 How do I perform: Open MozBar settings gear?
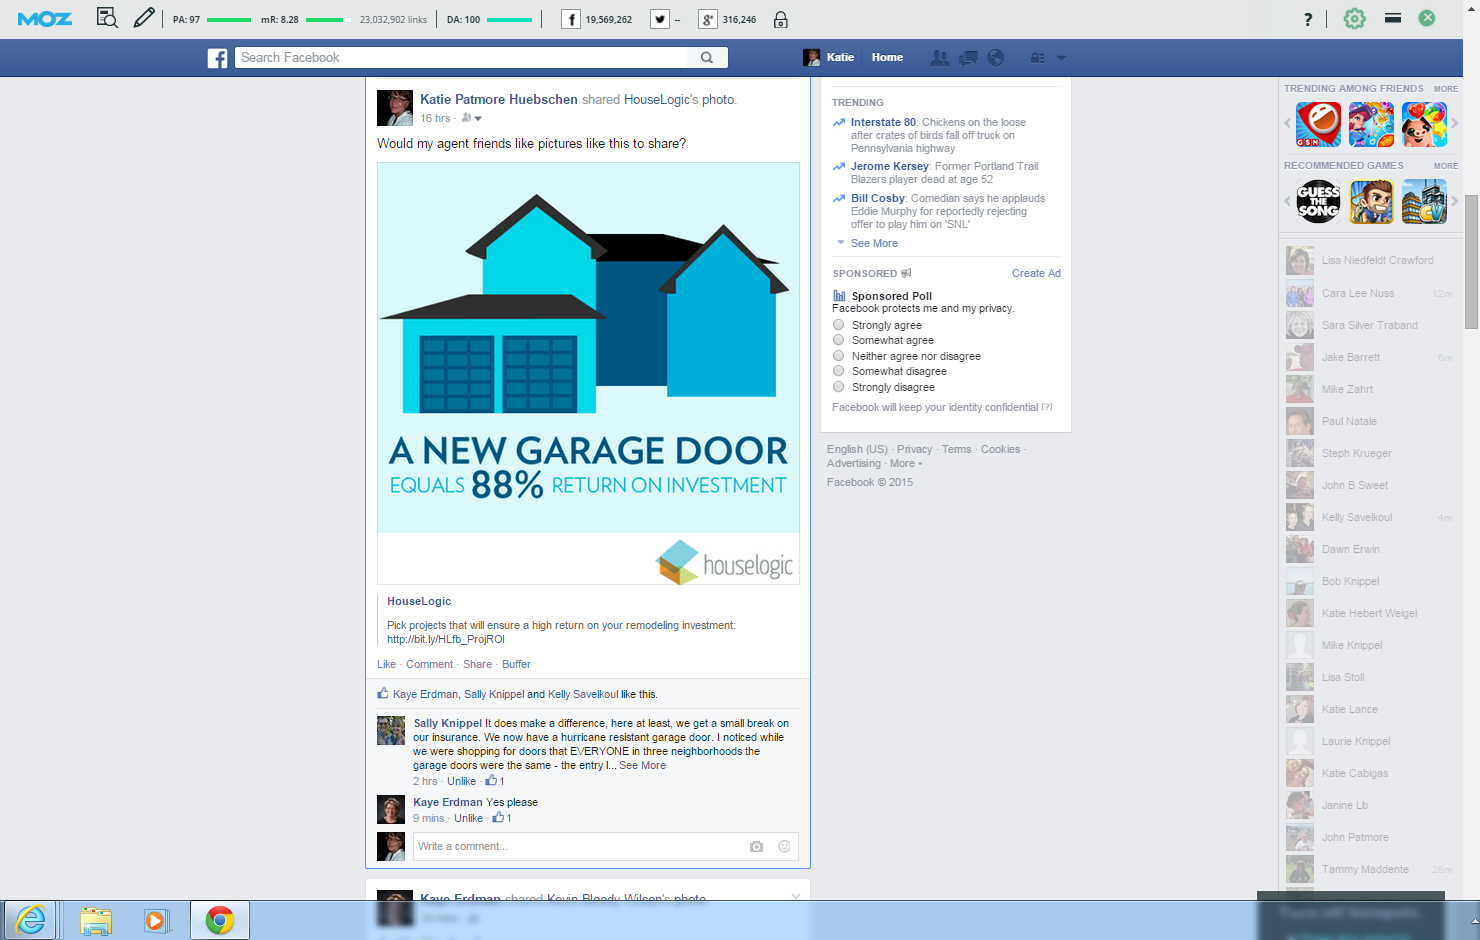[x=1355, y=18]
